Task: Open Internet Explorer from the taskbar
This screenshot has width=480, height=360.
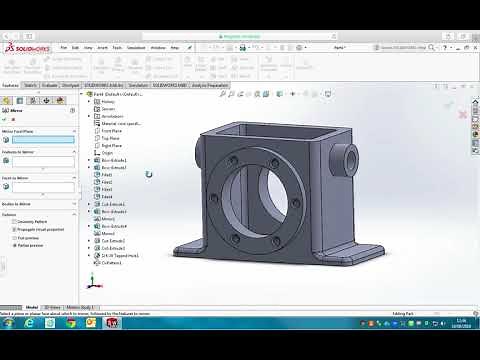Action: click(29, 323)
